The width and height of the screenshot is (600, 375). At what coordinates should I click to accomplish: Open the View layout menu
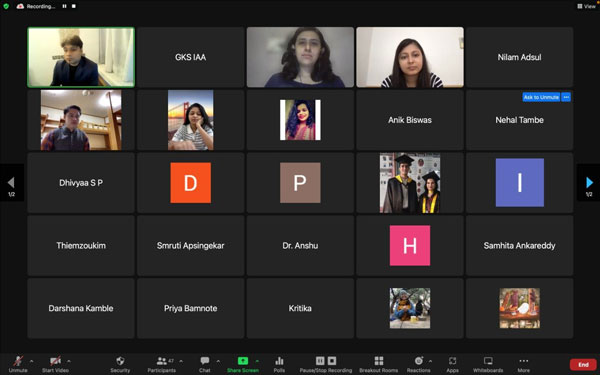(586, 6)
